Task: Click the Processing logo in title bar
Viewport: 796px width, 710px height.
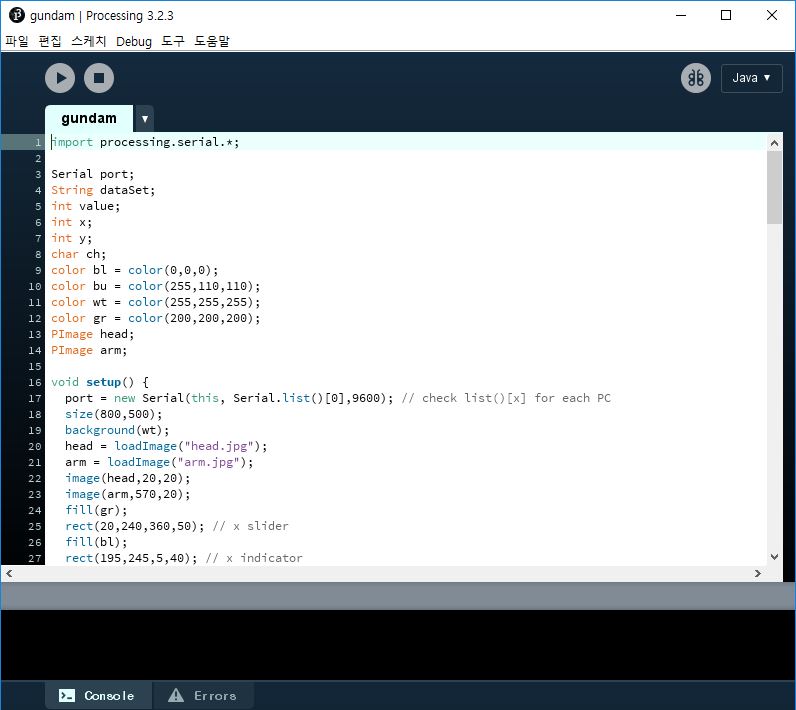Action: click(16, 15)
